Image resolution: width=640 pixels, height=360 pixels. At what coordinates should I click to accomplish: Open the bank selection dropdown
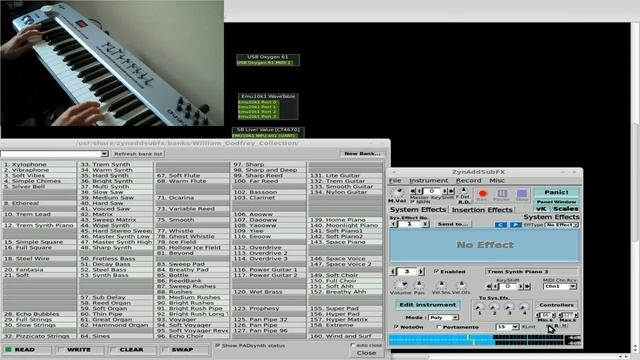pos(104,153)
